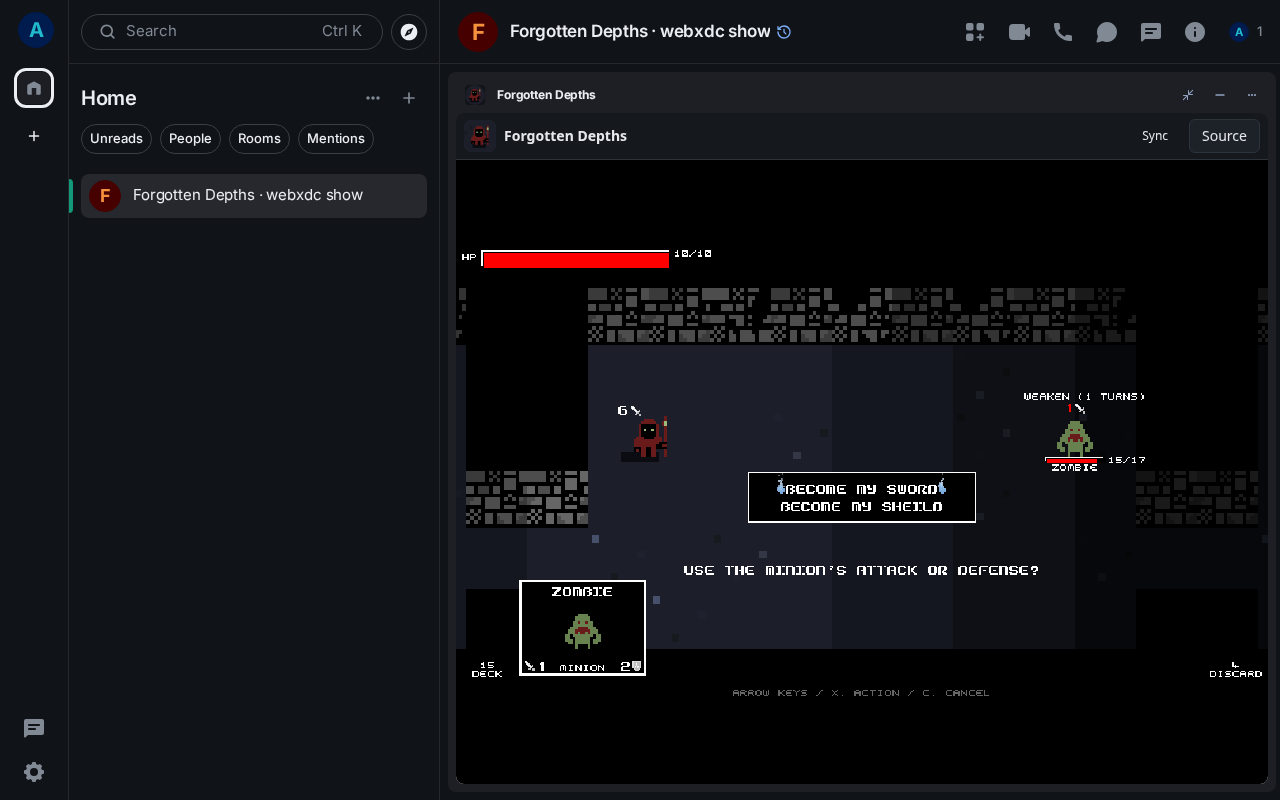Focus the Search field

coord(232,32)
